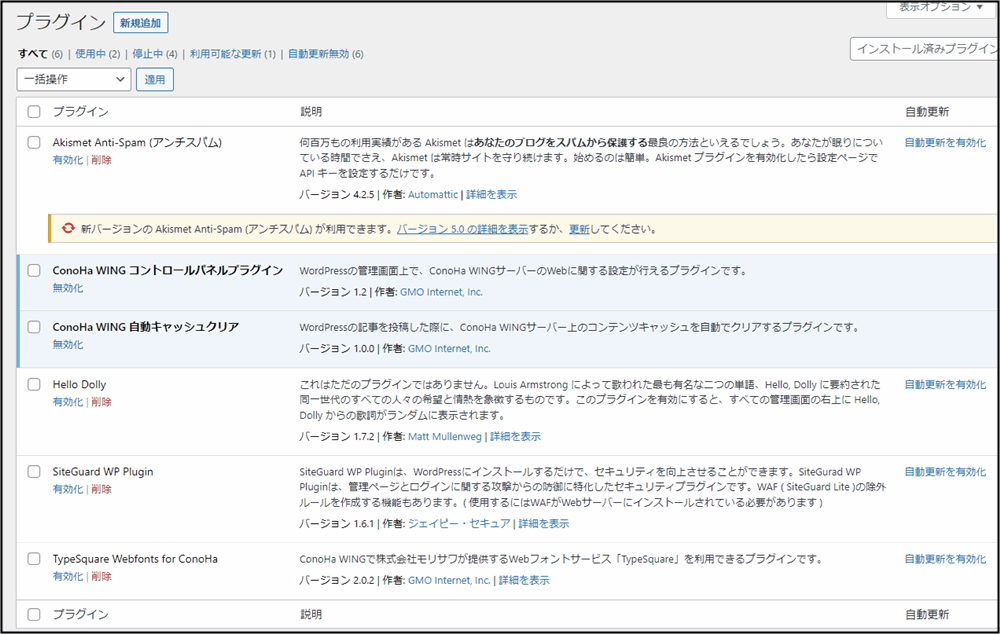Click the Hello Dolly plugin name
This screenshot has width=1000, height=634.
click(79, 384)
